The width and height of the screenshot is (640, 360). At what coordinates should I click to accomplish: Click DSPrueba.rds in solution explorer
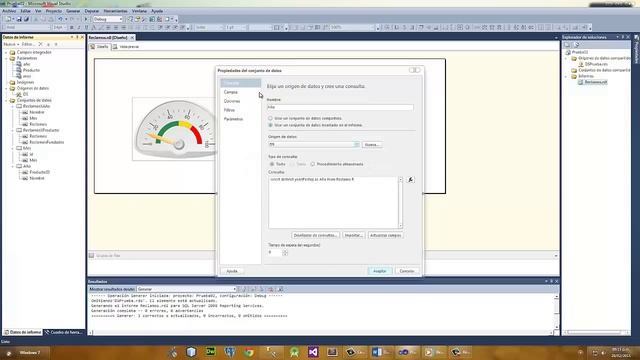596,64
